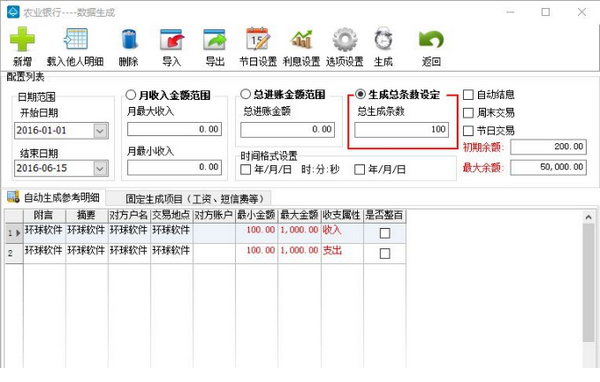
Task: Check the date-only 年/月/日 format checkbox
Action: coord(359,169)
